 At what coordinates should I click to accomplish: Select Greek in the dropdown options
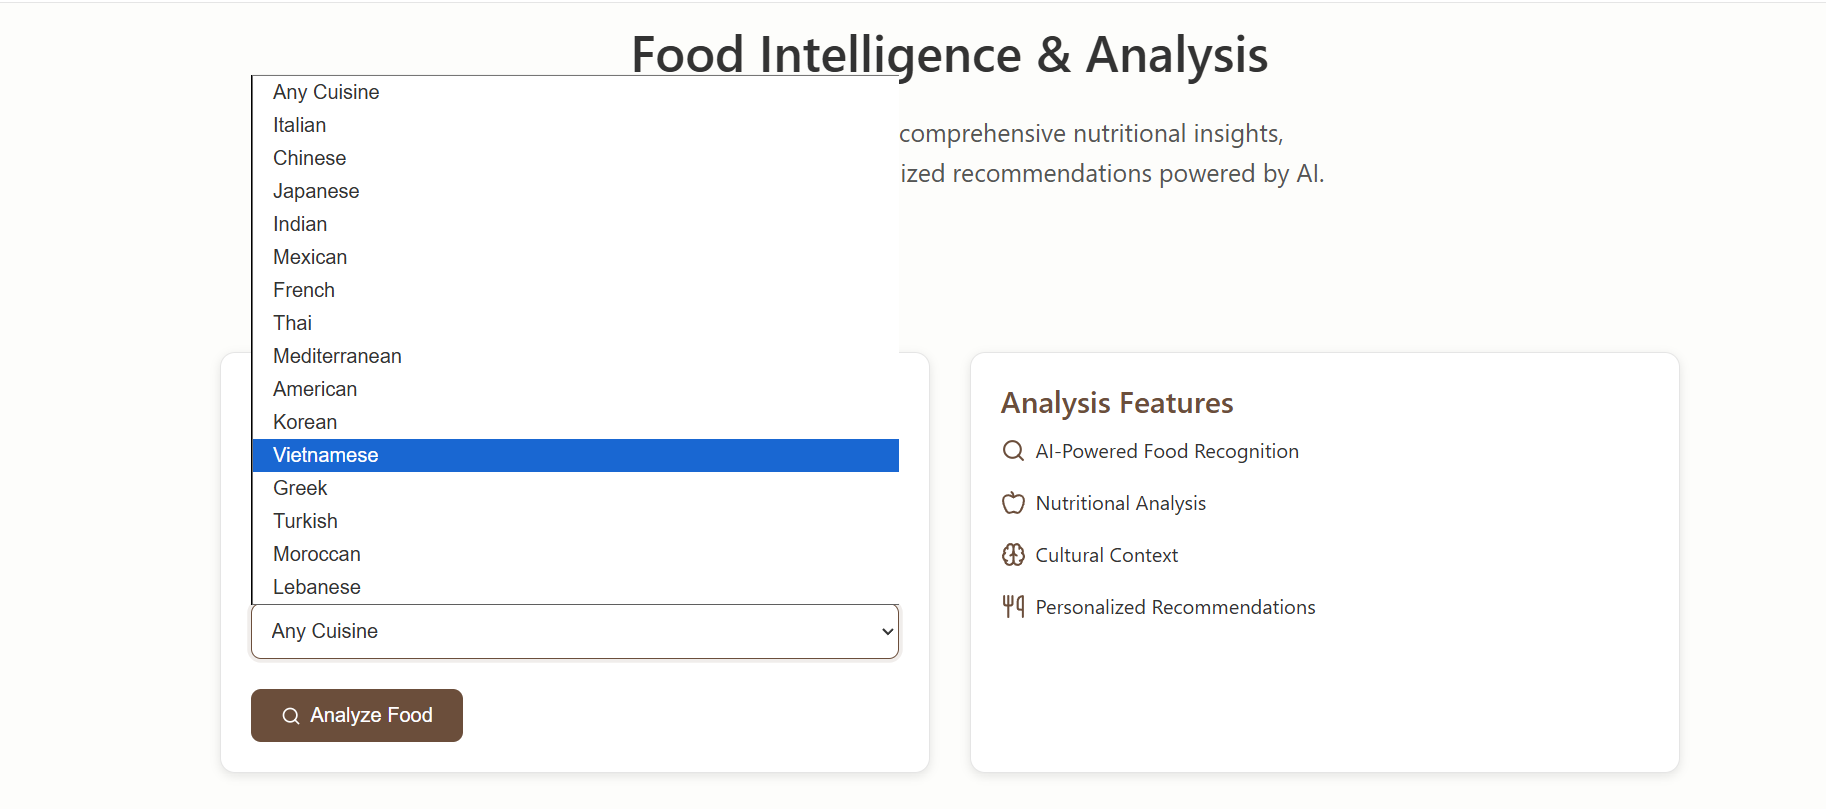pos(300,488)
